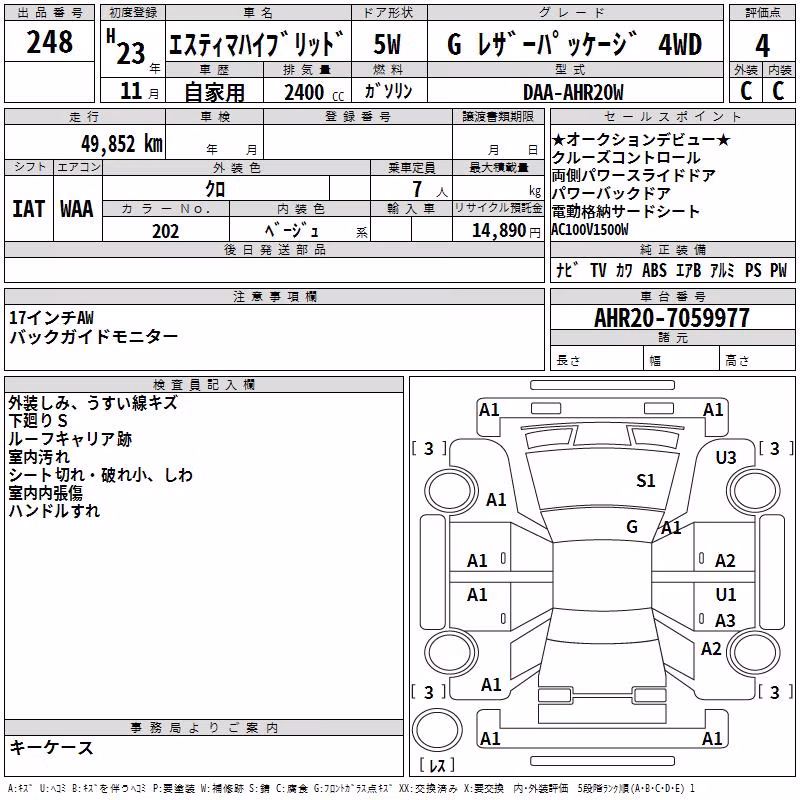Click the ABS equipment label
The height and width of the screenshot is (800, 800).
point(655,270)
